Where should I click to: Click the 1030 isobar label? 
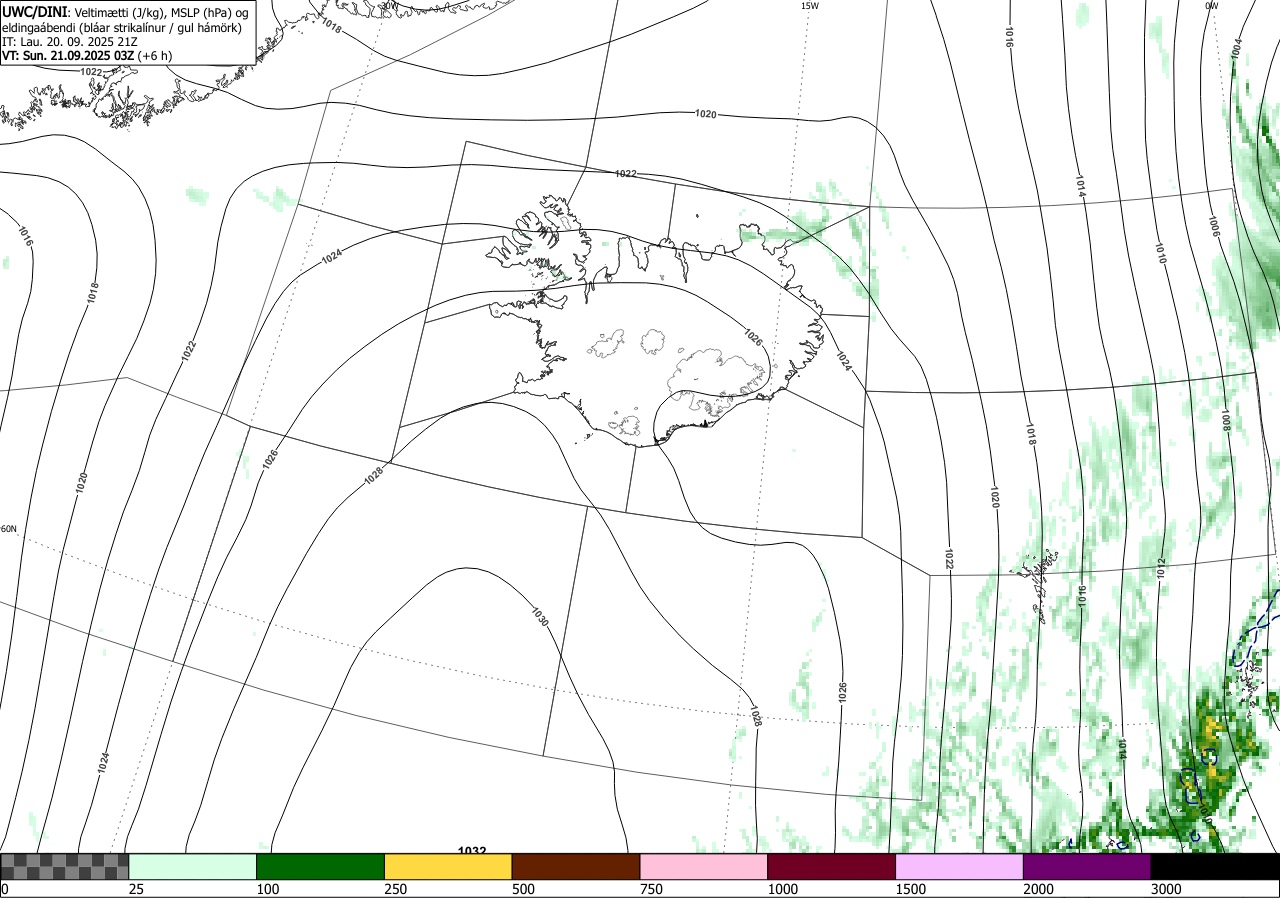click(538, 617)
